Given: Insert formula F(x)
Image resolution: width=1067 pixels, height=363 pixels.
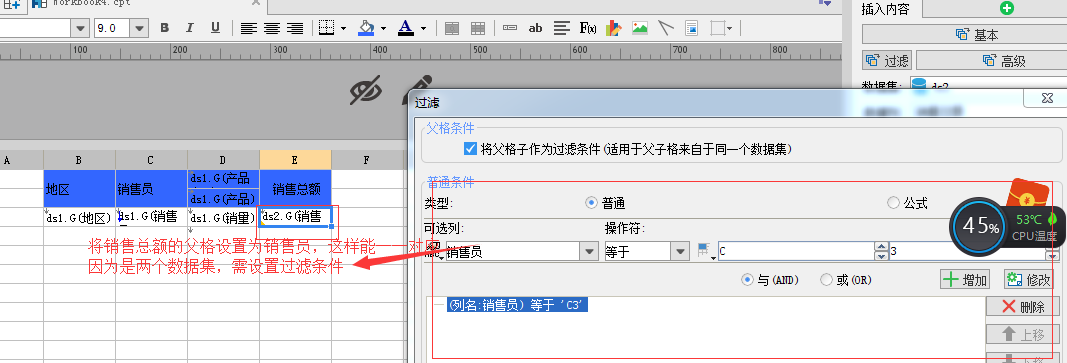Looking at the screenshot, I should tap(588, 28).
